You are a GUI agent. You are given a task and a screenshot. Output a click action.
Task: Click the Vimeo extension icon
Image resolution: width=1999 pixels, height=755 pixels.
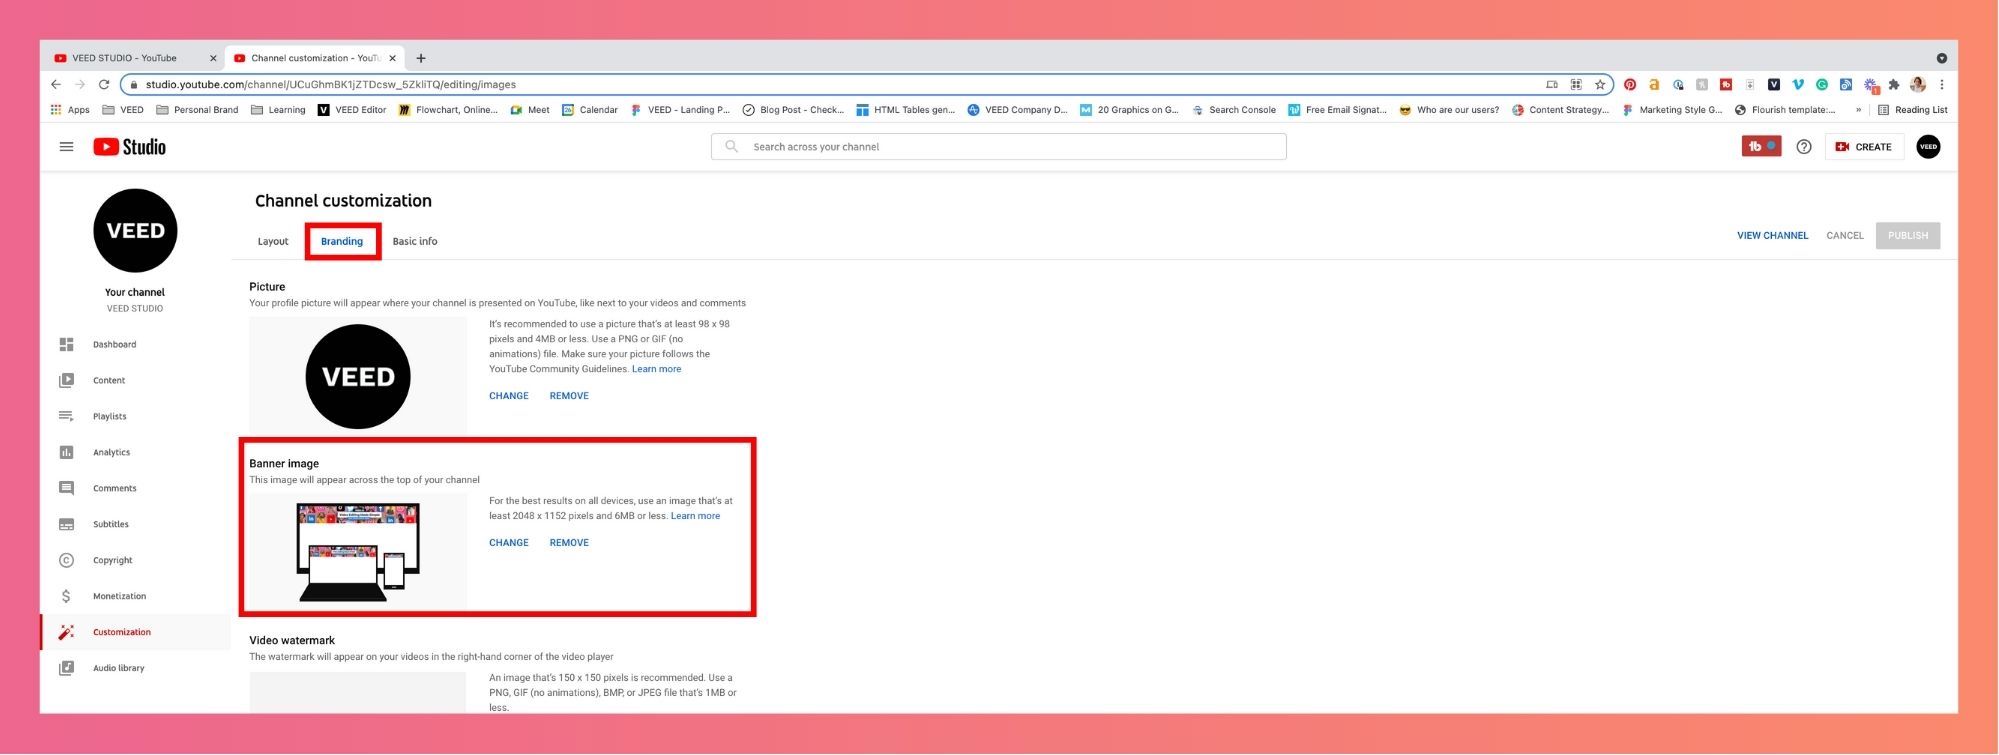pos(1798,85)
